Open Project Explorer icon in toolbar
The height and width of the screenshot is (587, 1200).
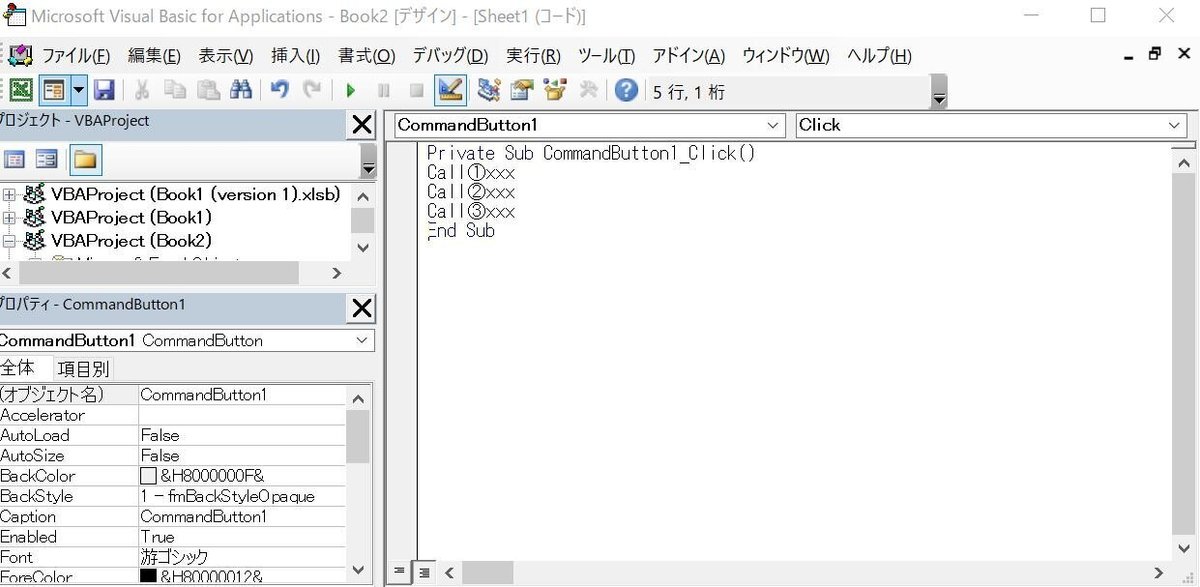coord(488,91)
